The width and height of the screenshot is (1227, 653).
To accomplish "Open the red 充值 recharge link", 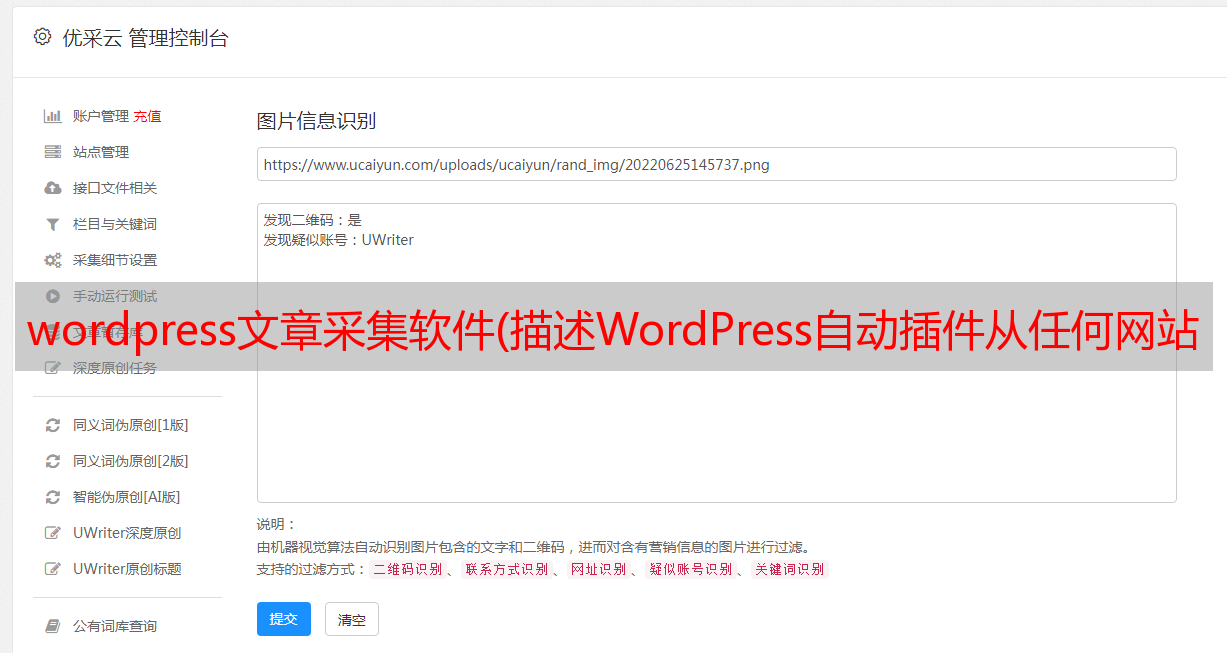I will (147, 116).
